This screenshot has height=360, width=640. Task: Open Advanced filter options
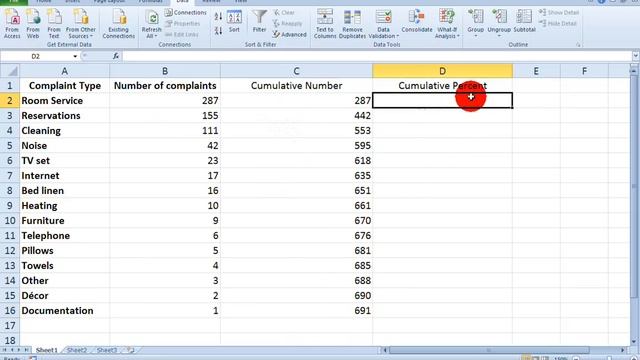289,35
